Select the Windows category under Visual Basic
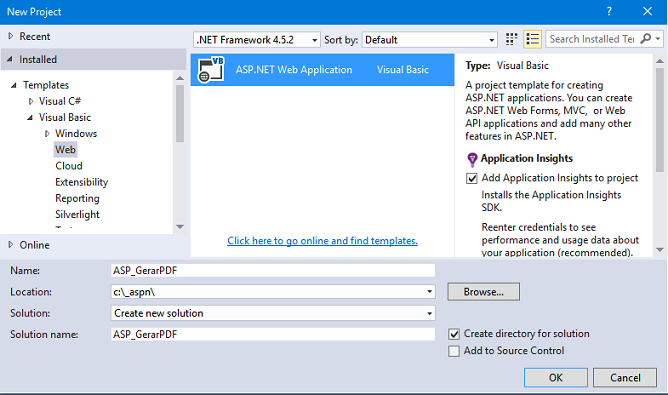 (76, 133)
